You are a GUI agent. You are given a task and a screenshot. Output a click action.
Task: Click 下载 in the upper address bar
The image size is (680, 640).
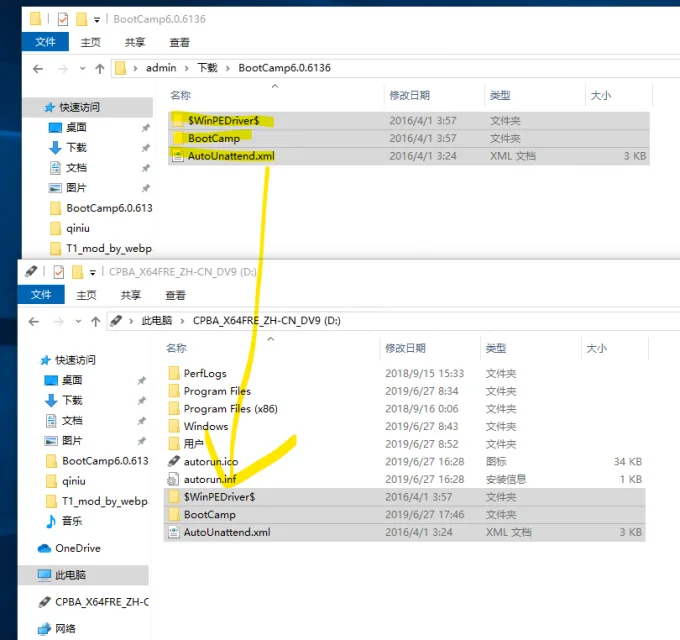207,68
